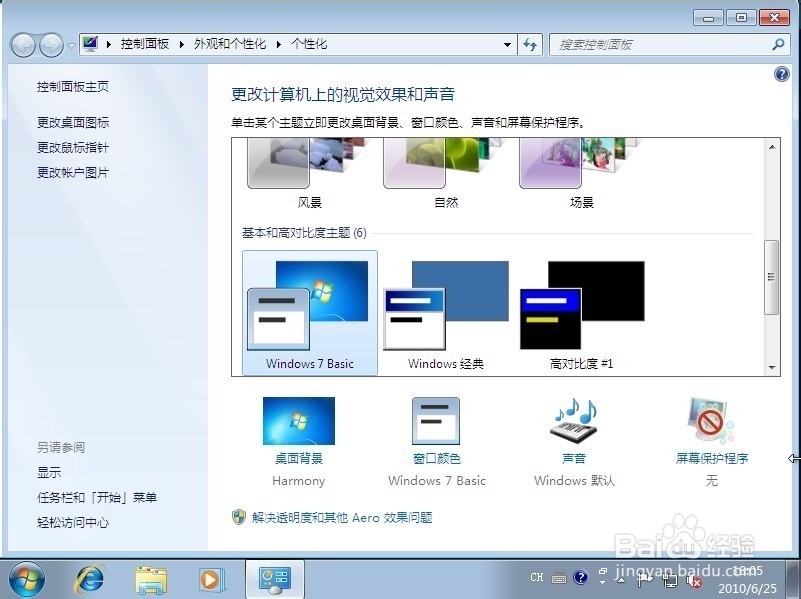Select the 高对比度 #1 theme
Viewport: 801px width, 599px height.
[581, 313]
